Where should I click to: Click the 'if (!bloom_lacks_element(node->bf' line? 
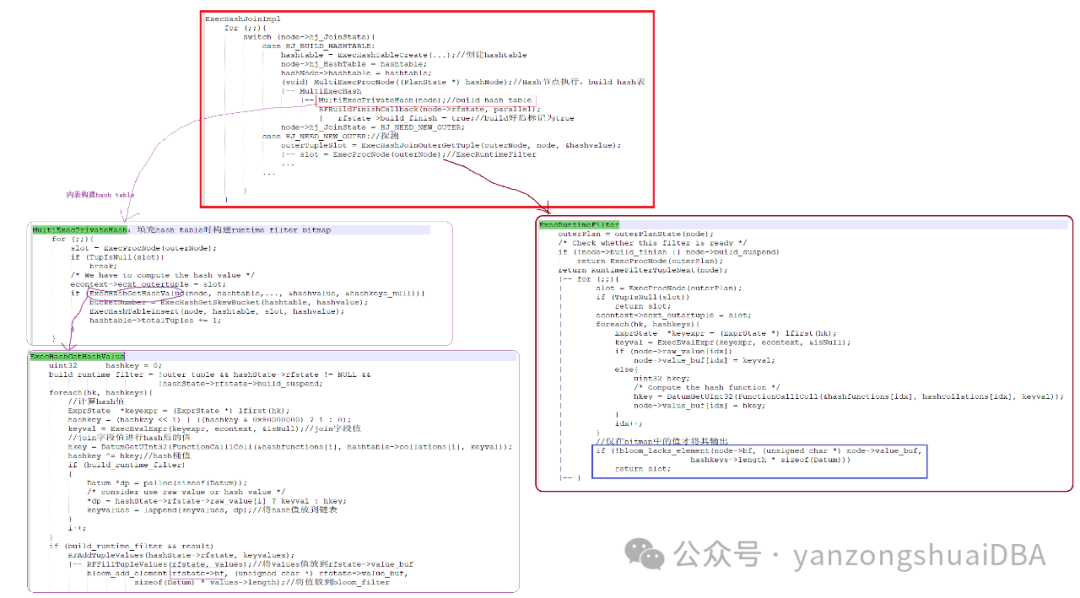pyautogui.click(x=758, y=451)
